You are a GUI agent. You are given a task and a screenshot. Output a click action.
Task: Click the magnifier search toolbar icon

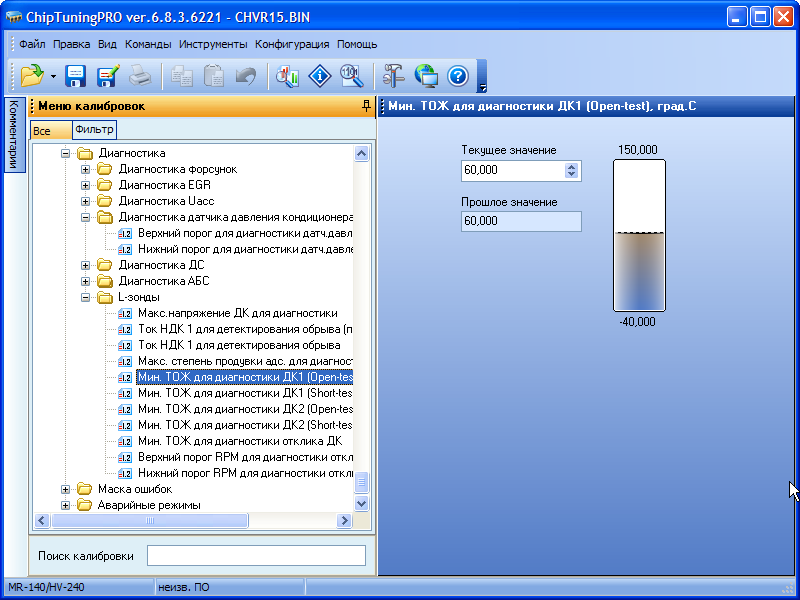pos(350,75)
